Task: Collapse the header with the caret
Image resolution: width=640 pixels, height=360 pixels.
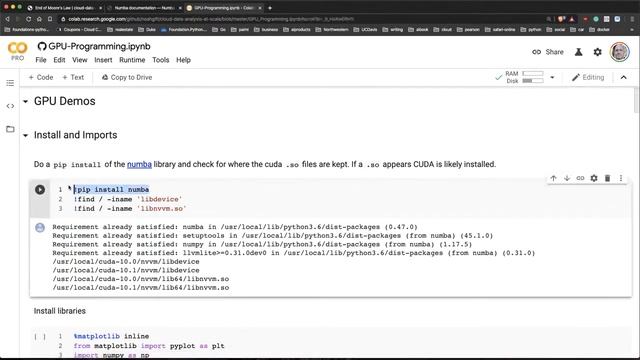Action: (x=624, y=77)
